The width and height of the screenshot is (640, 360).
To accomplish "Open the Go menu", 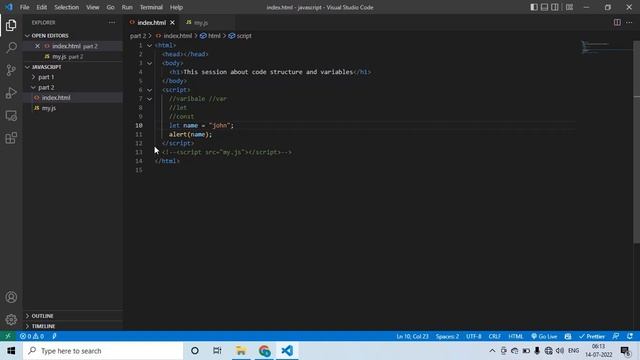I will 111,7.
